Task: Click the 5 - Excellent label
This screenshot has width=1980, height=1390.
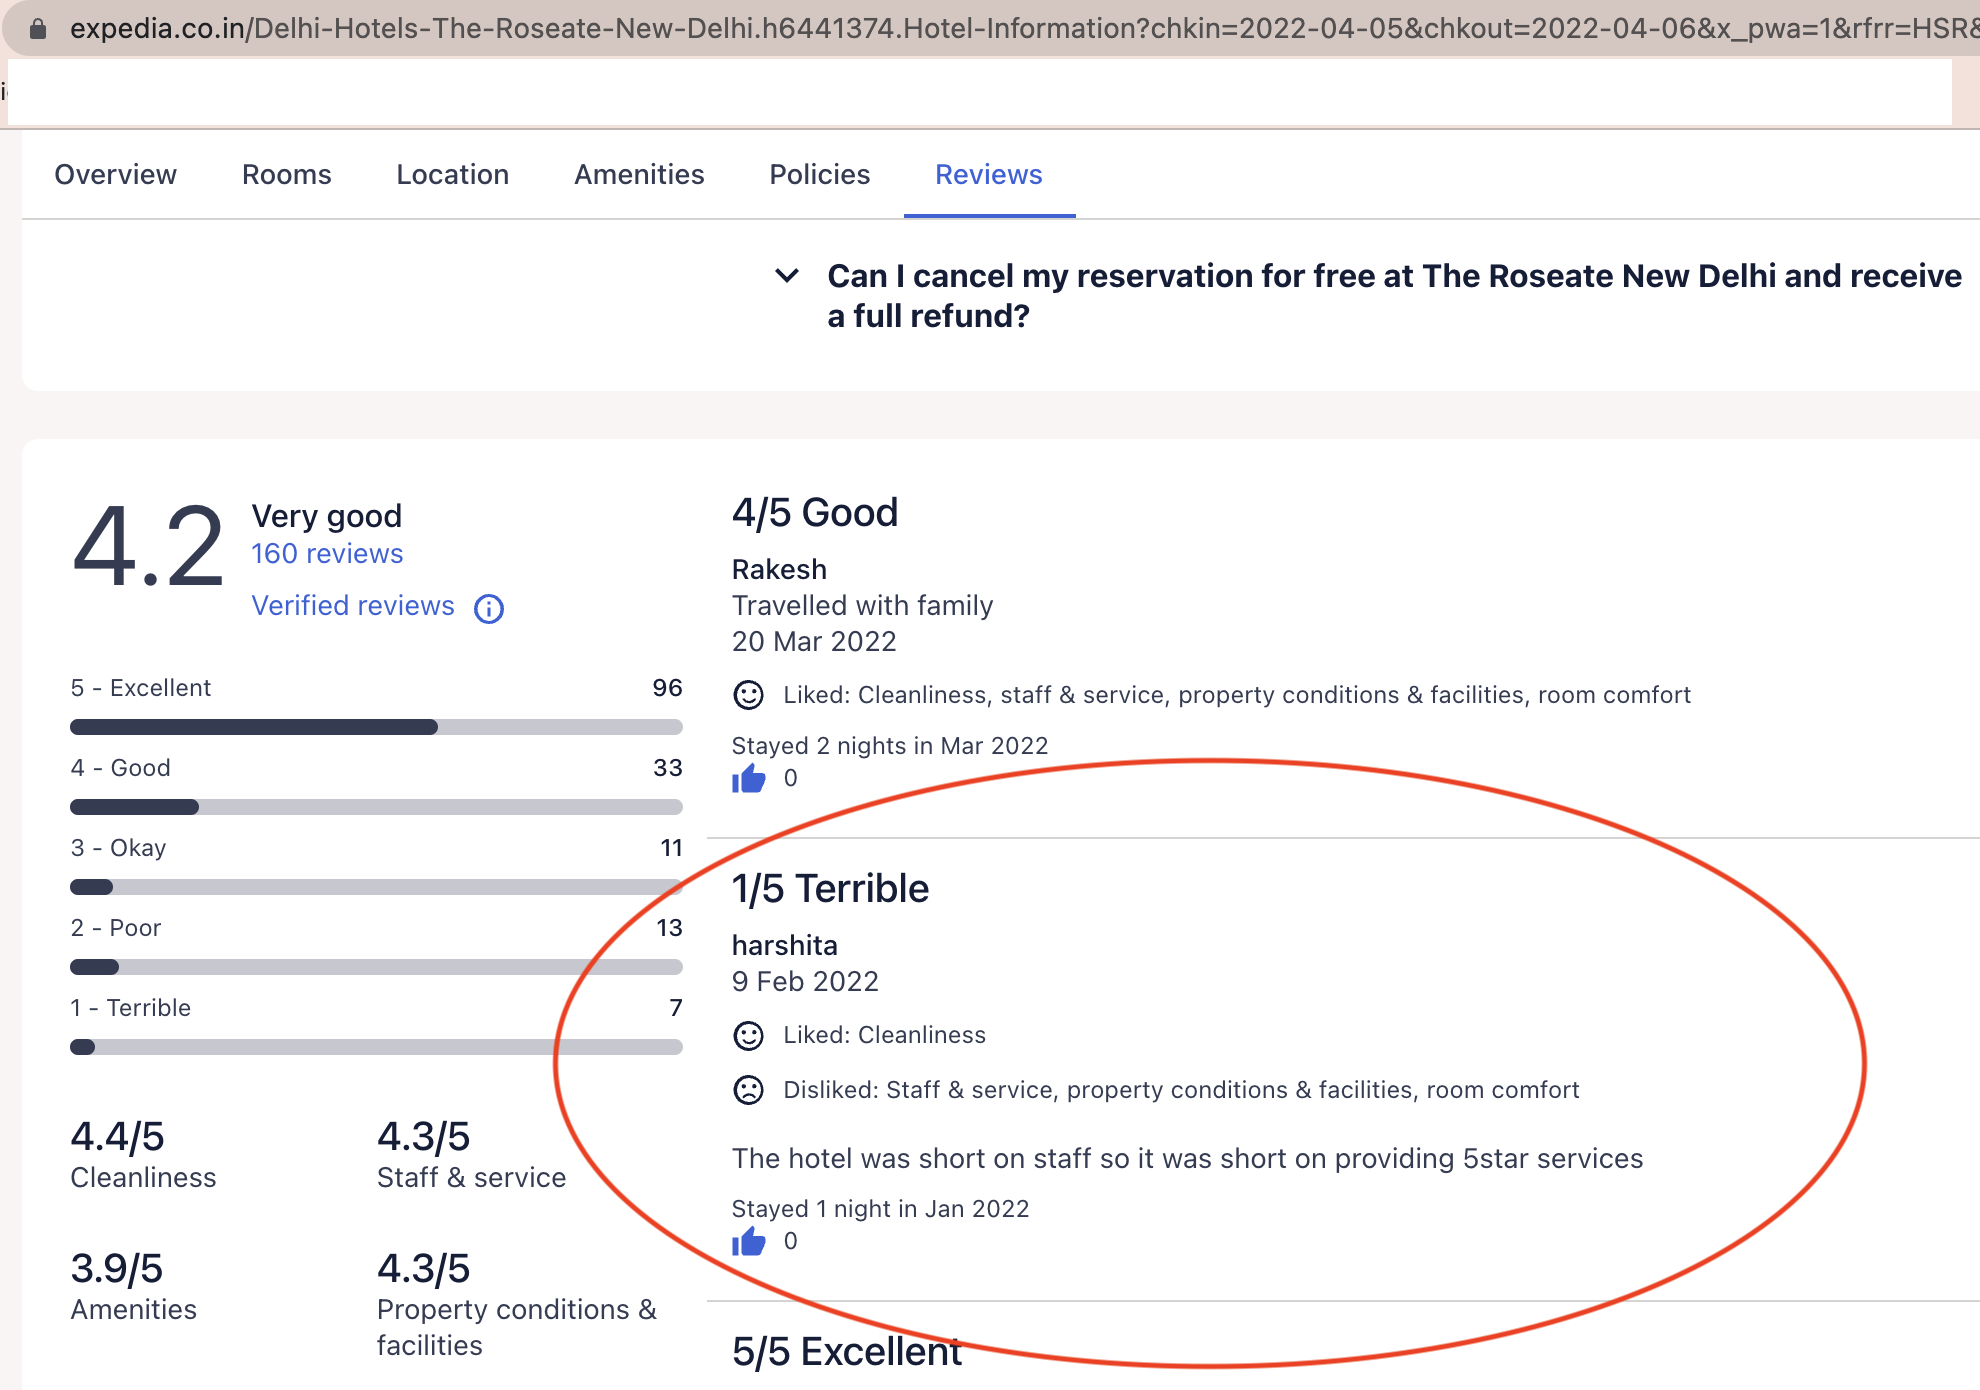Action: [141, 687]
